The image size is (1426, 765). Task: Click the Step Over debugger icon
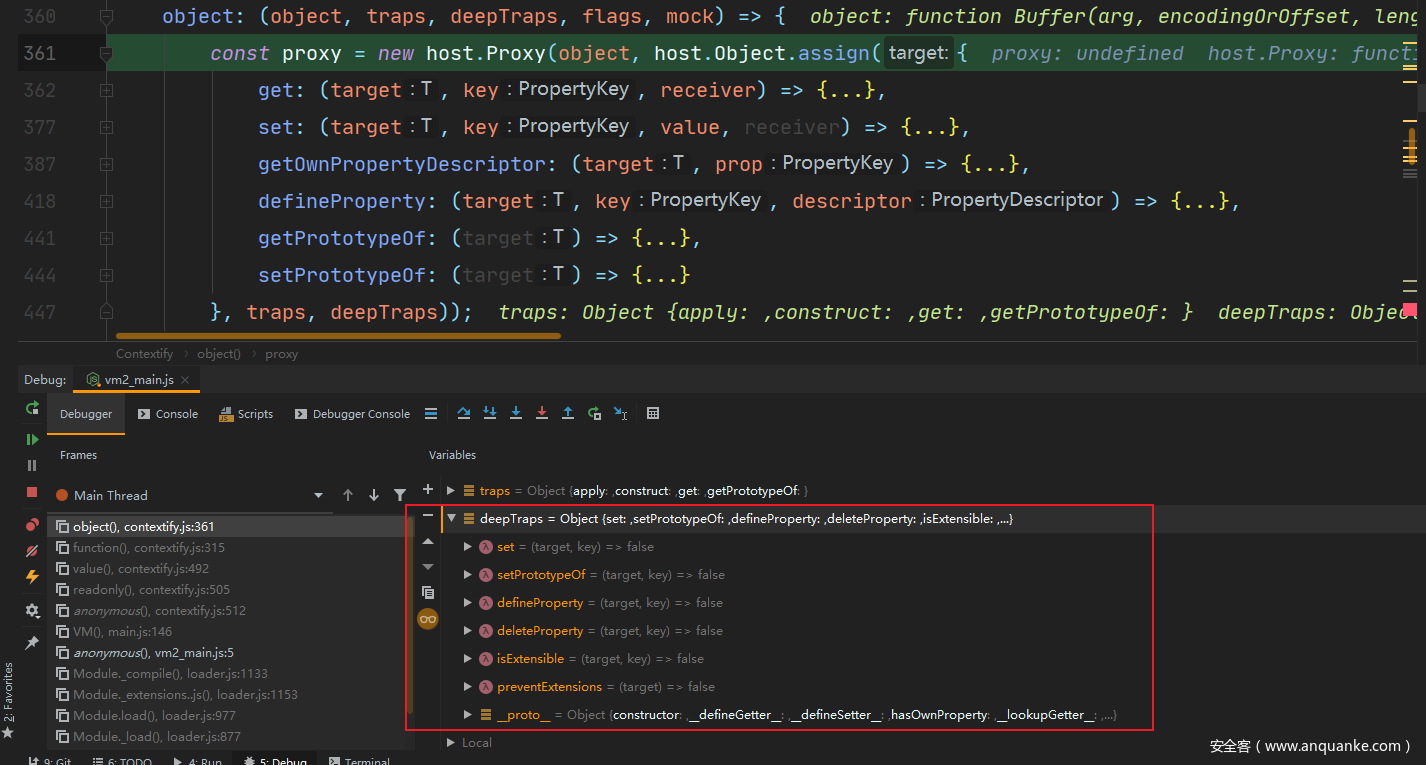click(464, 413)
